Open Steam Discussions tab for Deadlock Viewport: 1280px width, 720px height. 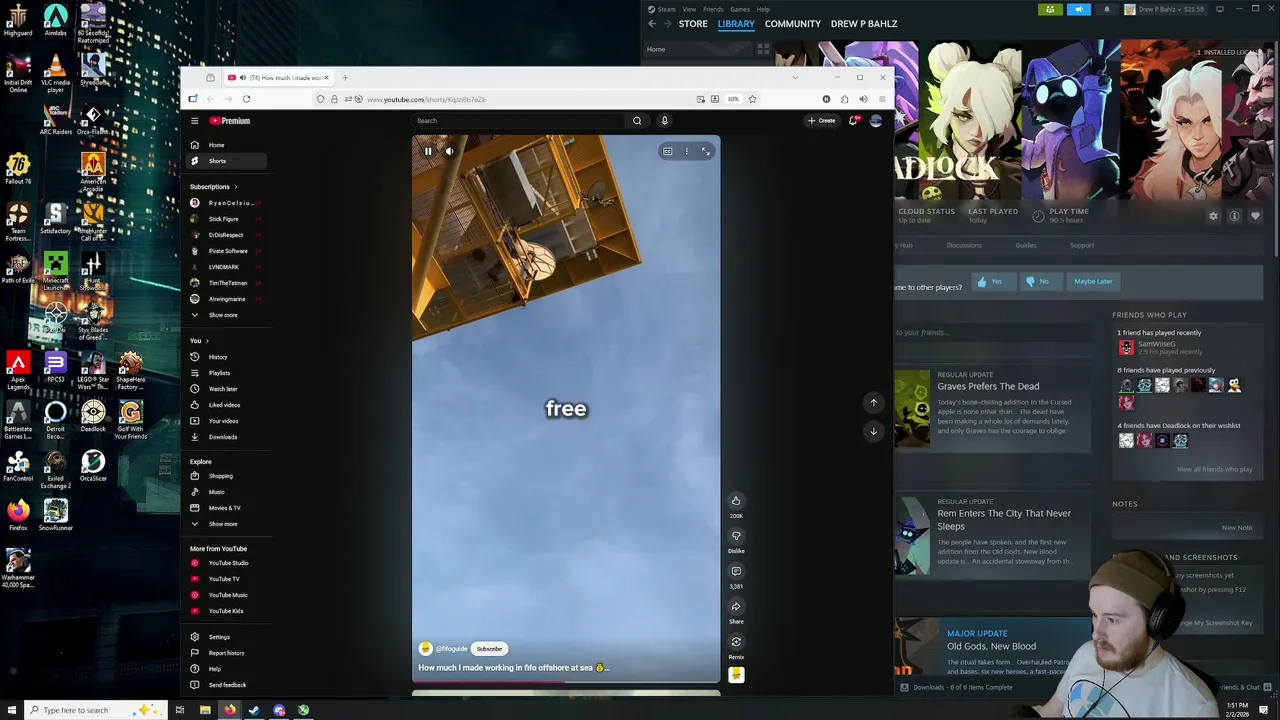[964, 245]
